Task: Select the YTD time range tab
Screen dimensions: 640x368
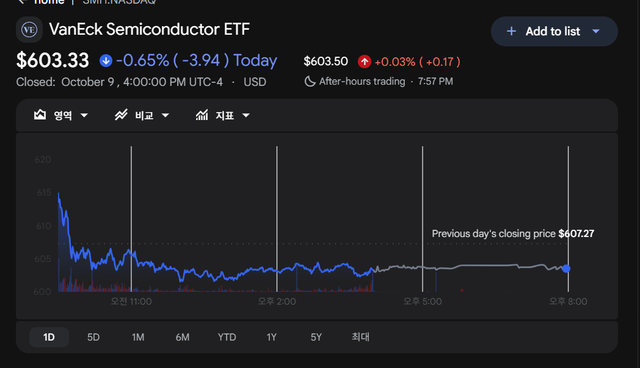Action: 227,337
